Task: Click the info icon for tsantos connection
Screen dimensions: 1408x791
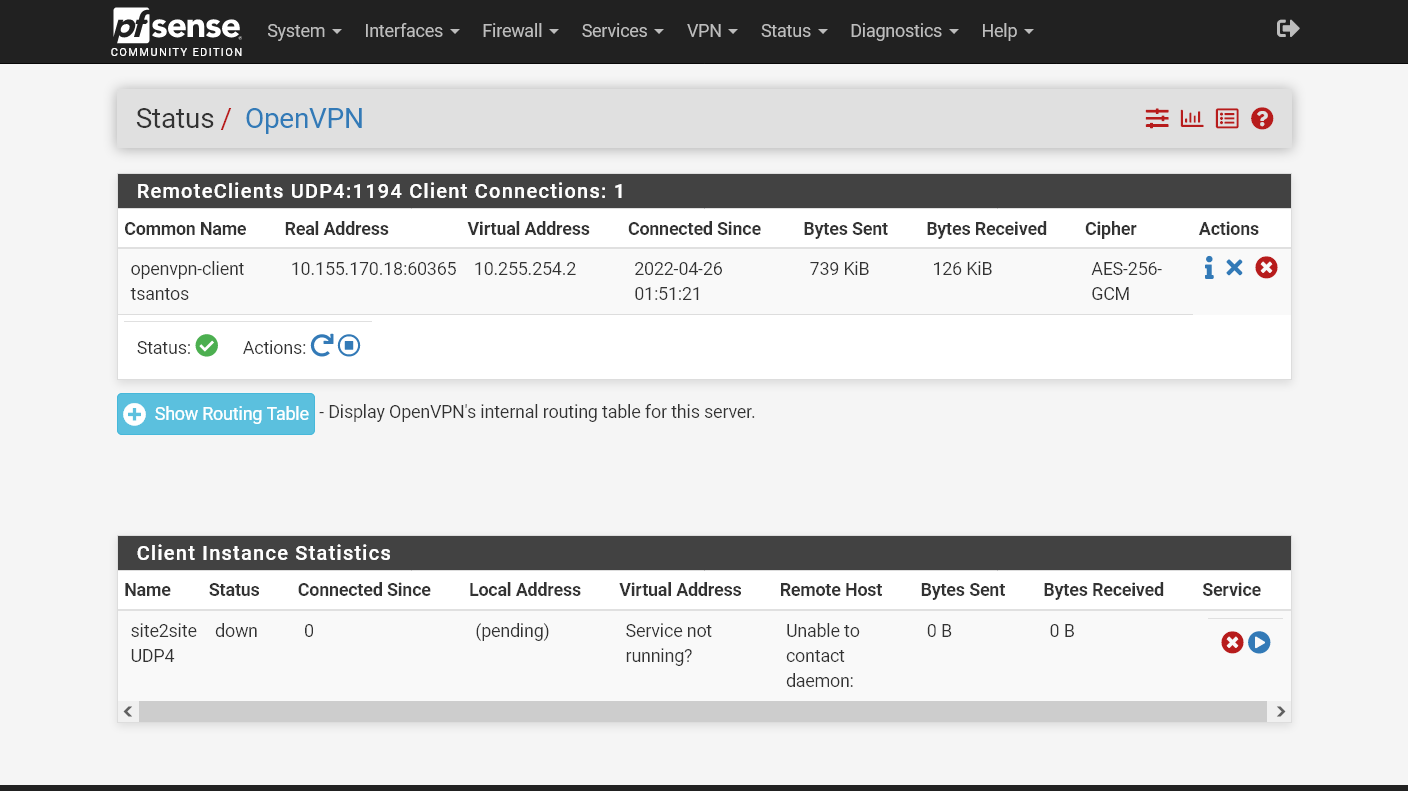Action: (1208, 267)
